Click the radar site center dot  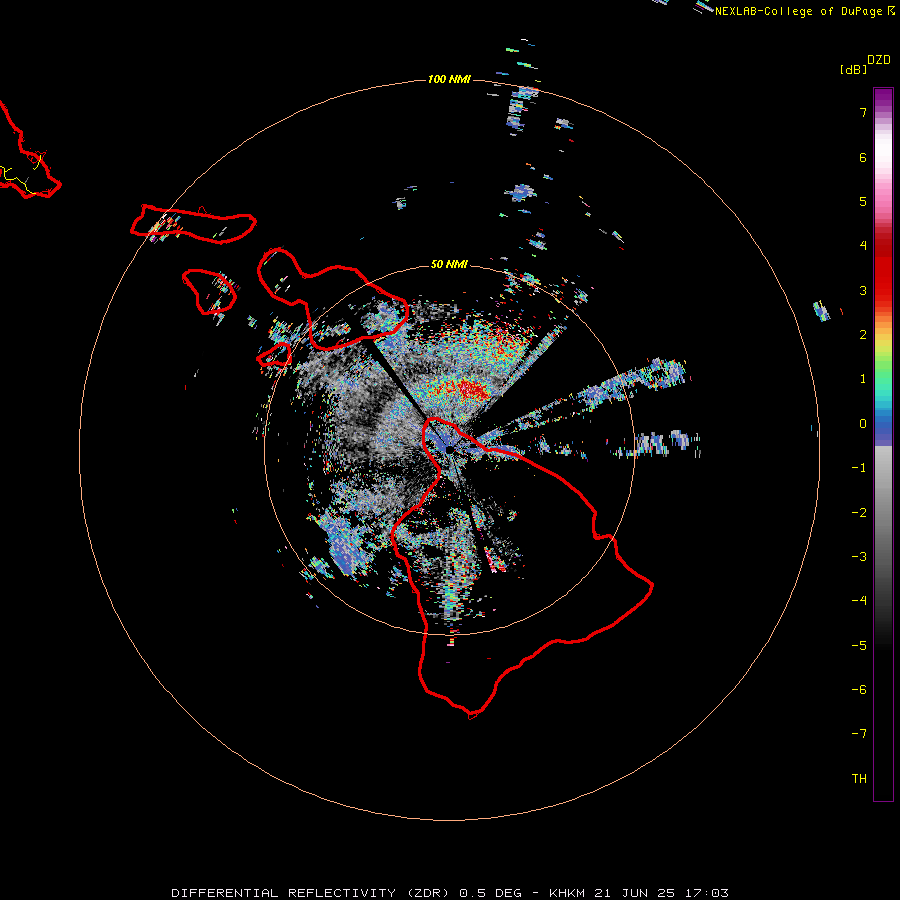point(449,449)
